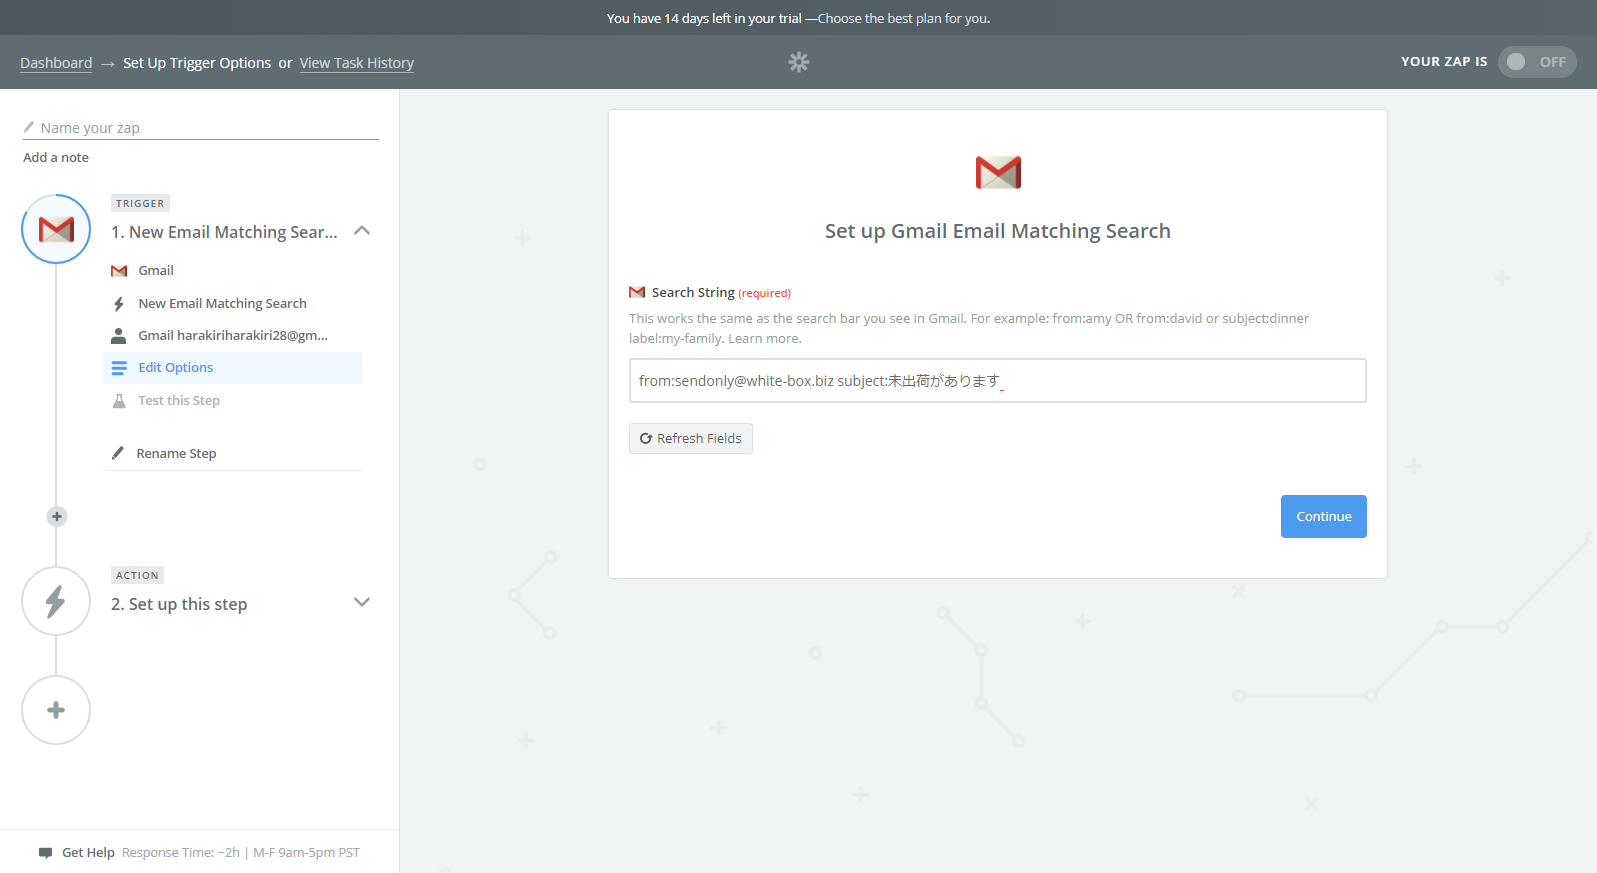The width and height of the screenshot is (1597, 873).
Task: Select the Gmail account harakiriharakiri28 item
Action: click(232, 335)
